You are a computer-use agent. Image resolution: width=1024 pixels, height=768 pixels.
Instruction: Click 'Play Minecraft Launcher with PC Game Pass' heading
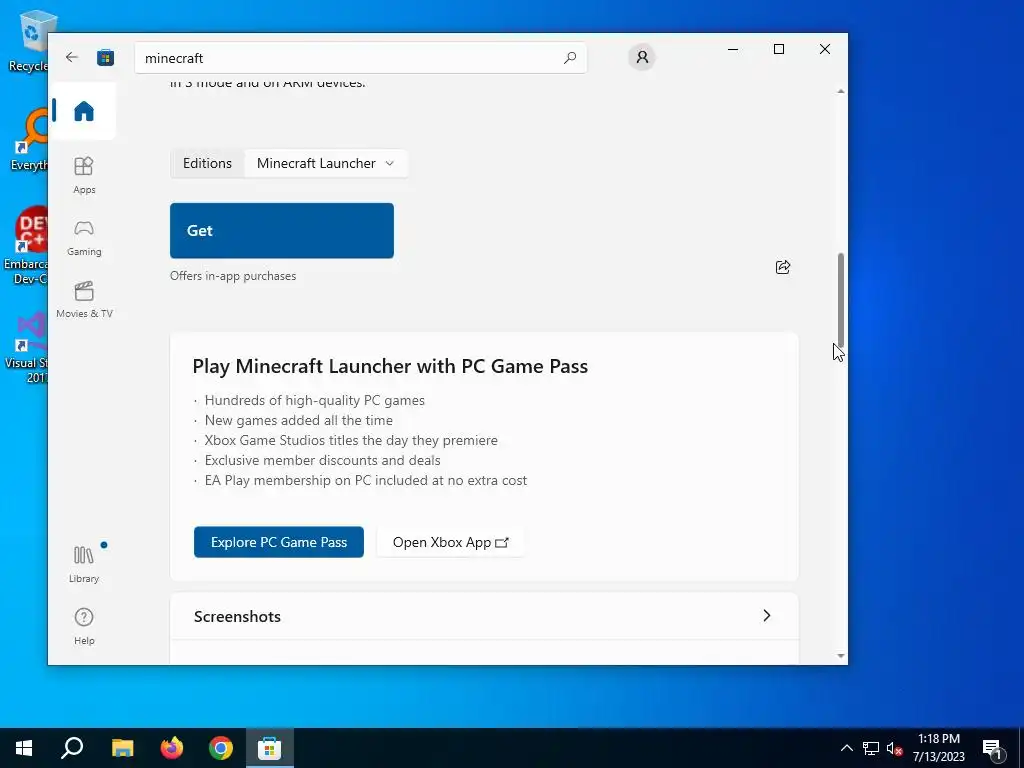click(390, 366)
